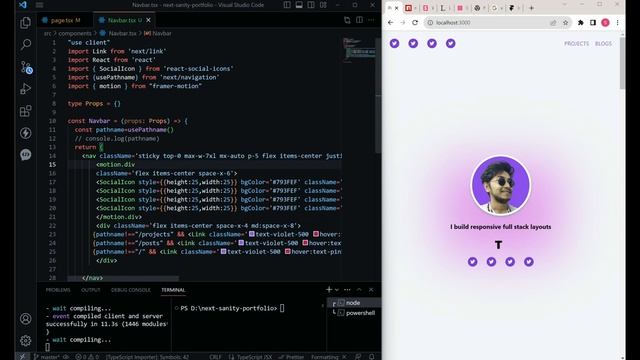Open the Customize Layout control
The width and height of the screenshot is (640, 360).
[323, 5]
